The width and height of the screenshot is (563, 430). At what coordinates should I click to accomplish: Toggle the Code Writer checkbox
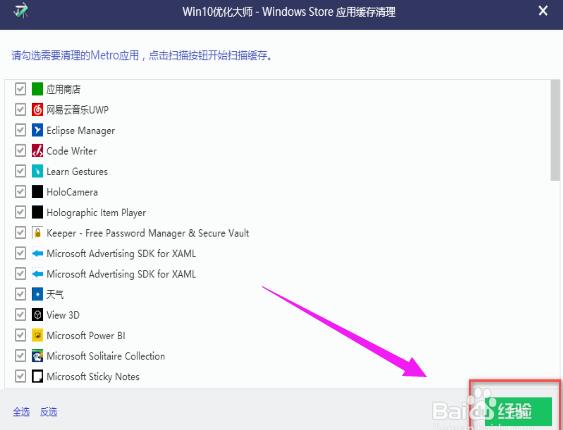(x=20, y=151)
